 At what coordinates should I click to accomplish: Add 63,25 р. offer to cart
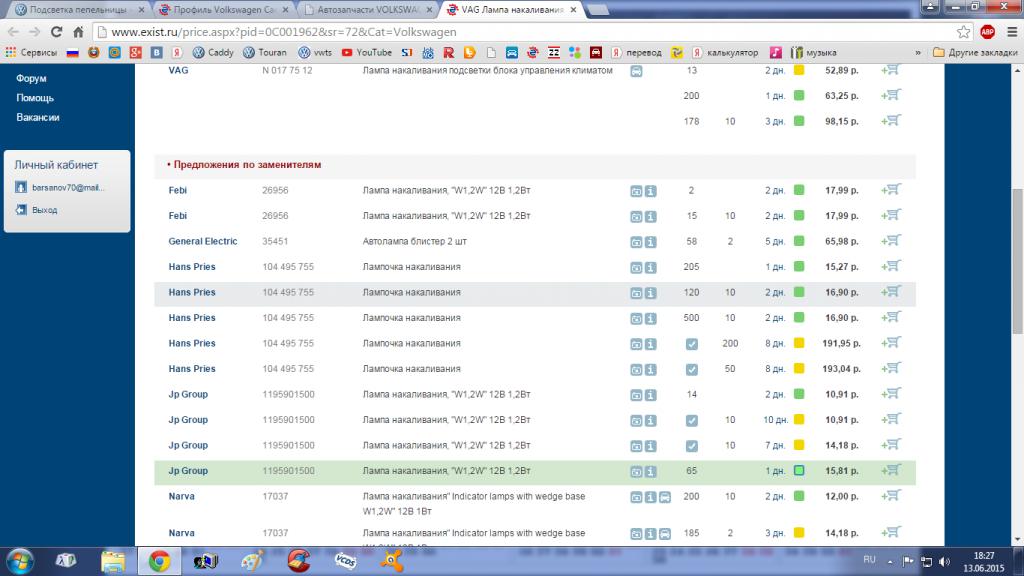(891, 95)
